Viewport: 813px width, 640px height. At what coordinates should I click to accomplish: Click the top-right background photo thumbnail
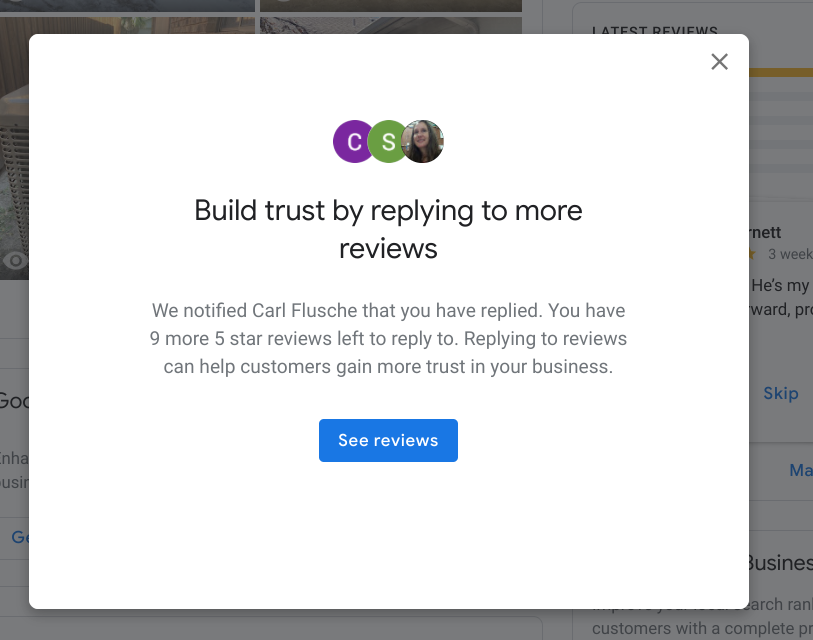tap(390, 6)
